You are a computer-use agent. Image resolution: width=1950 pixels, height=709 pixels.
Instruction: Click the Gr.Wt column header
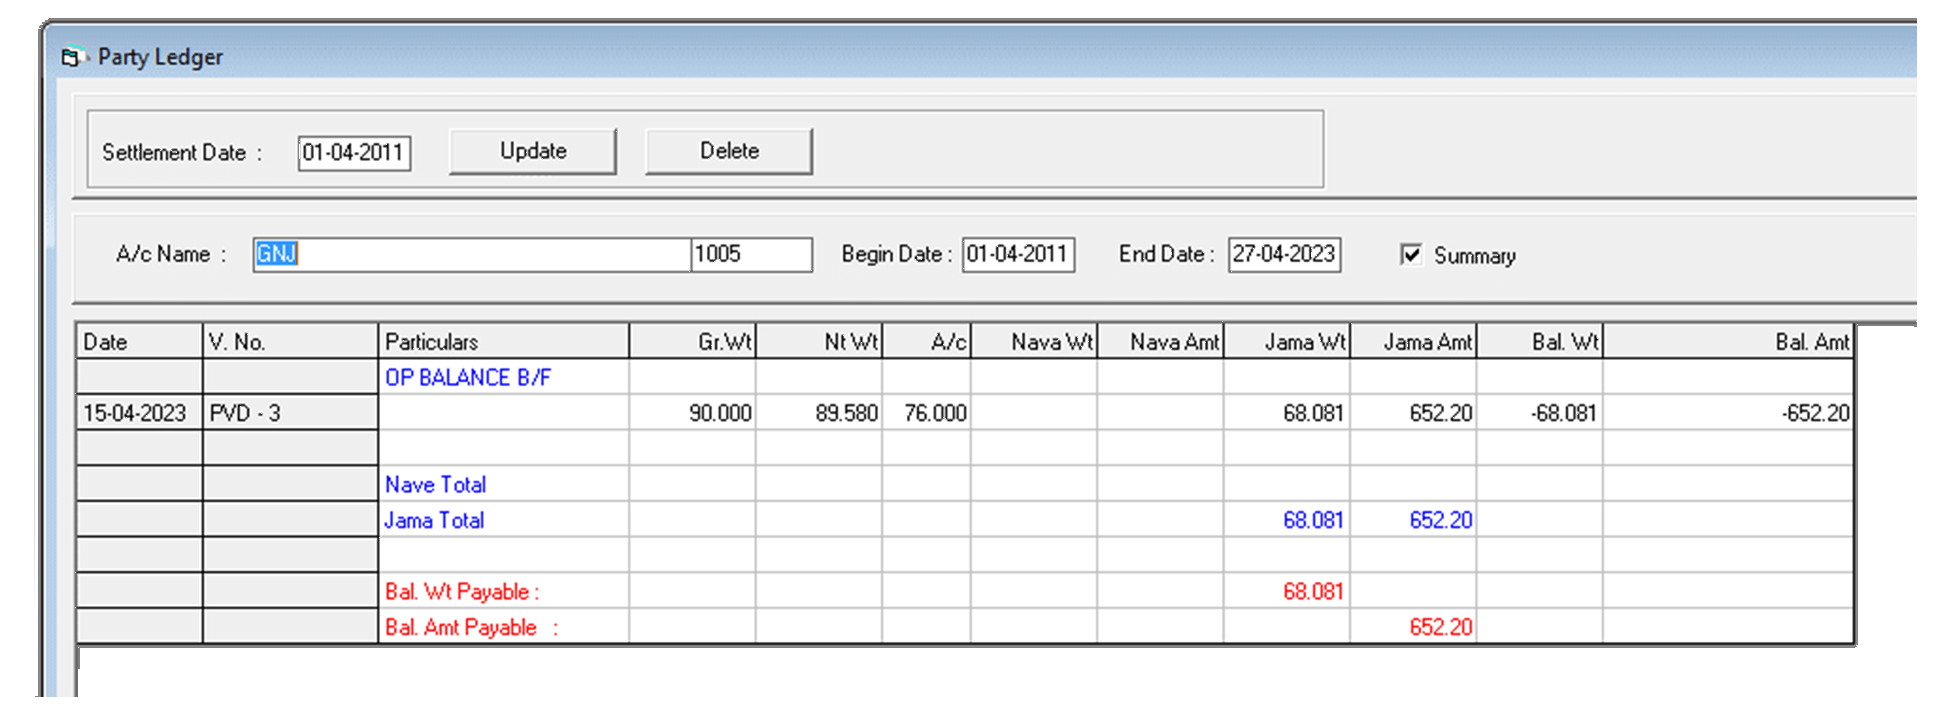[693, 342]
